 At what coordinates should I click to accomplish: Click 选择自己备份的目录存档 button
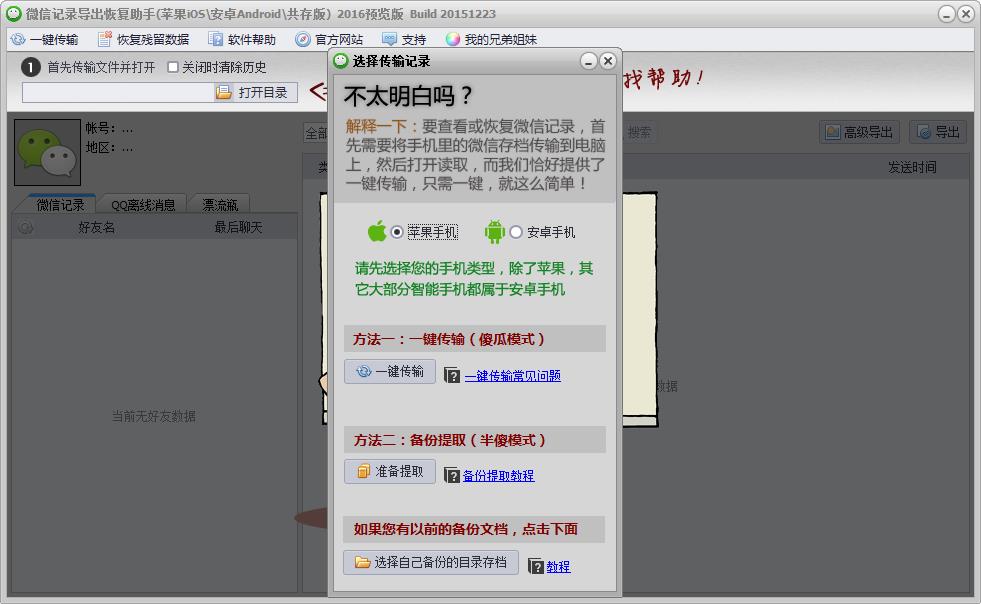point(431,563)
